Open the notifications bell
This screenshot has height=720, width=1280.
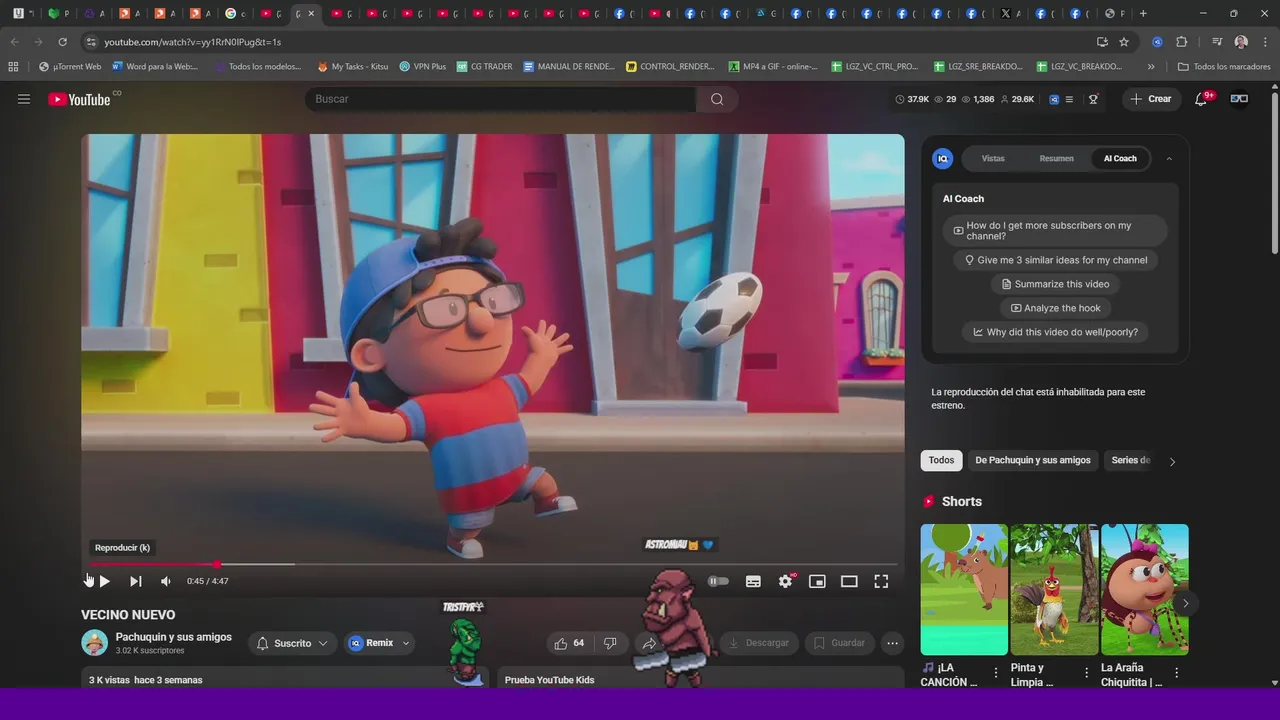pos(1201,99)
